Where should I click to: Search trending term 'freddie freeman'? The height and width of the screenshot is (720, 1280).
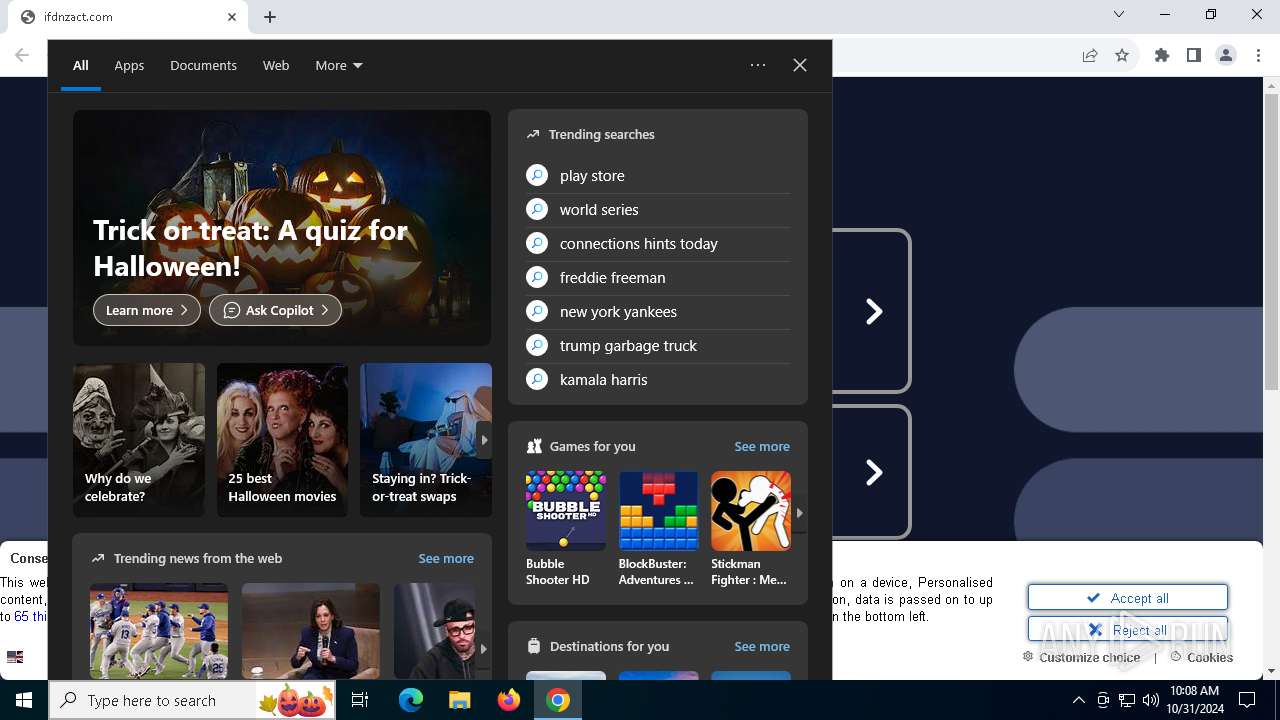click(658, 278)
